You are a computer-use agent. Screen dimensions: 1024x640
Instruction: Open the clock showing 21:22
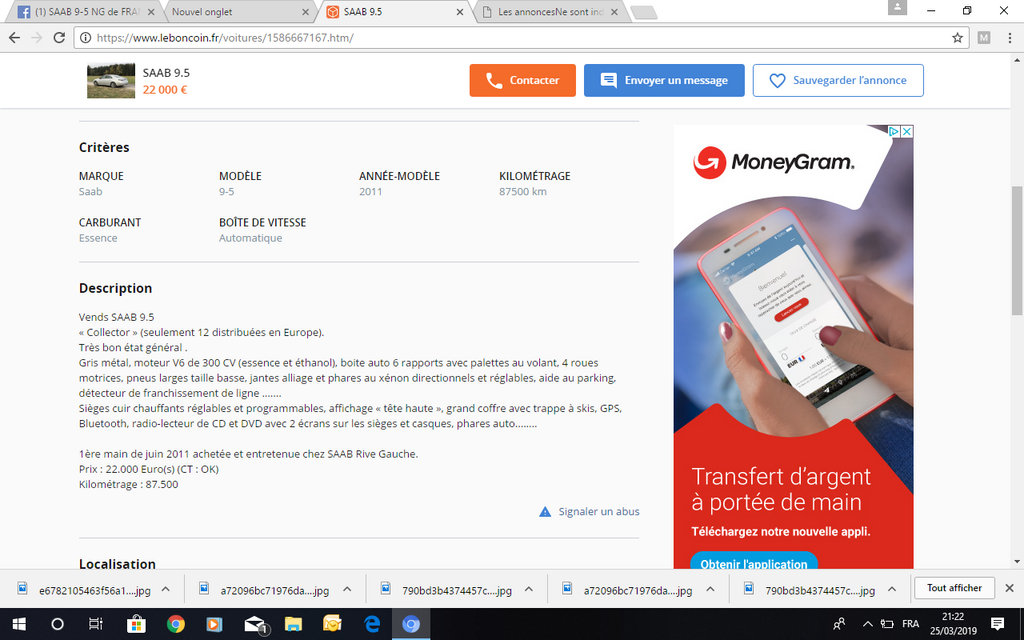[x=953, y=624]
